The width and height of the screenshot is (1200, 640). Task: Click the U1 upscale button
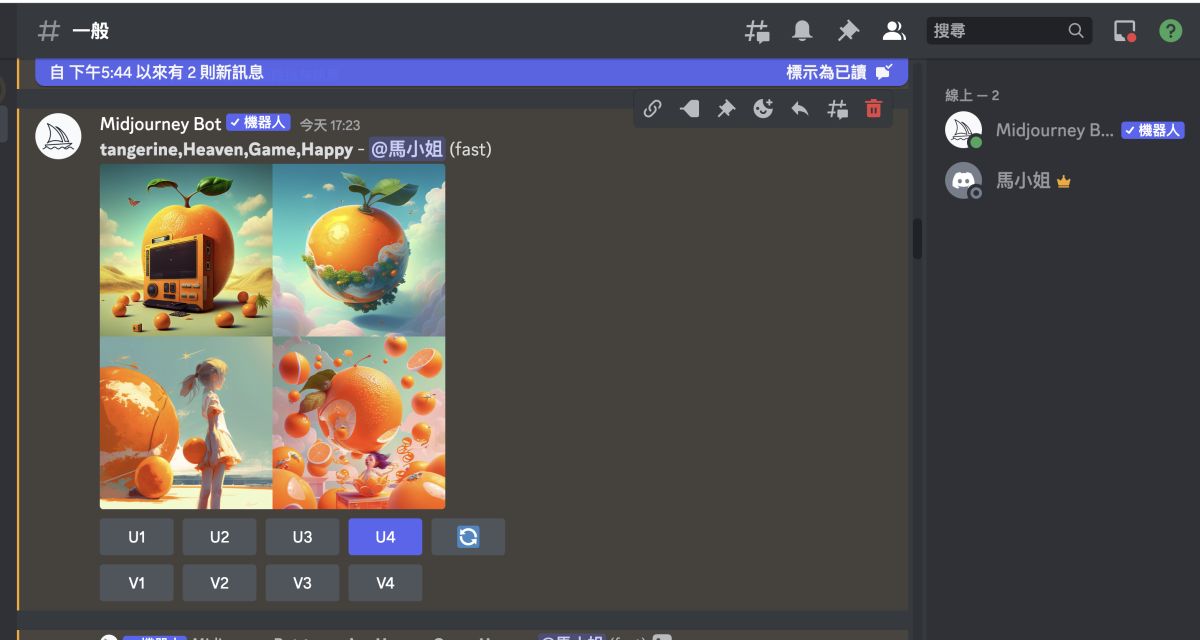point(137,537)
